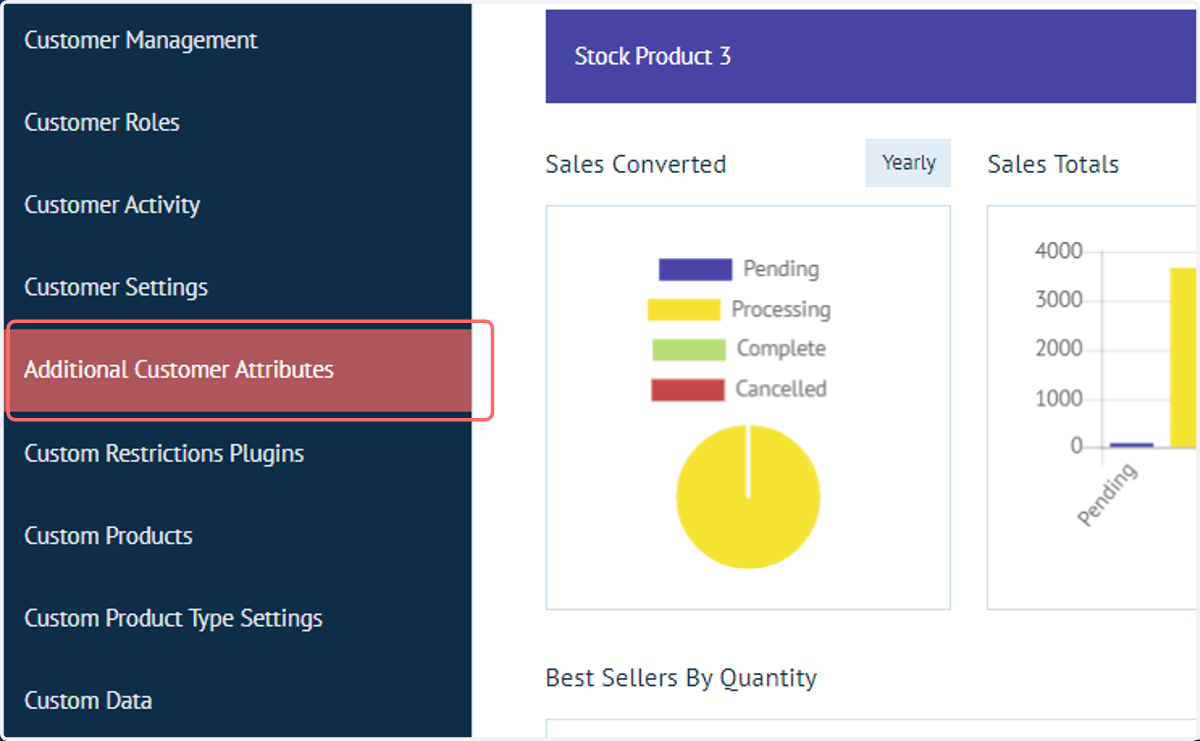The width and height of the screenshot is (1200, 741).
Task: Click the 4000 axis label
Action: click(1059, 251)
